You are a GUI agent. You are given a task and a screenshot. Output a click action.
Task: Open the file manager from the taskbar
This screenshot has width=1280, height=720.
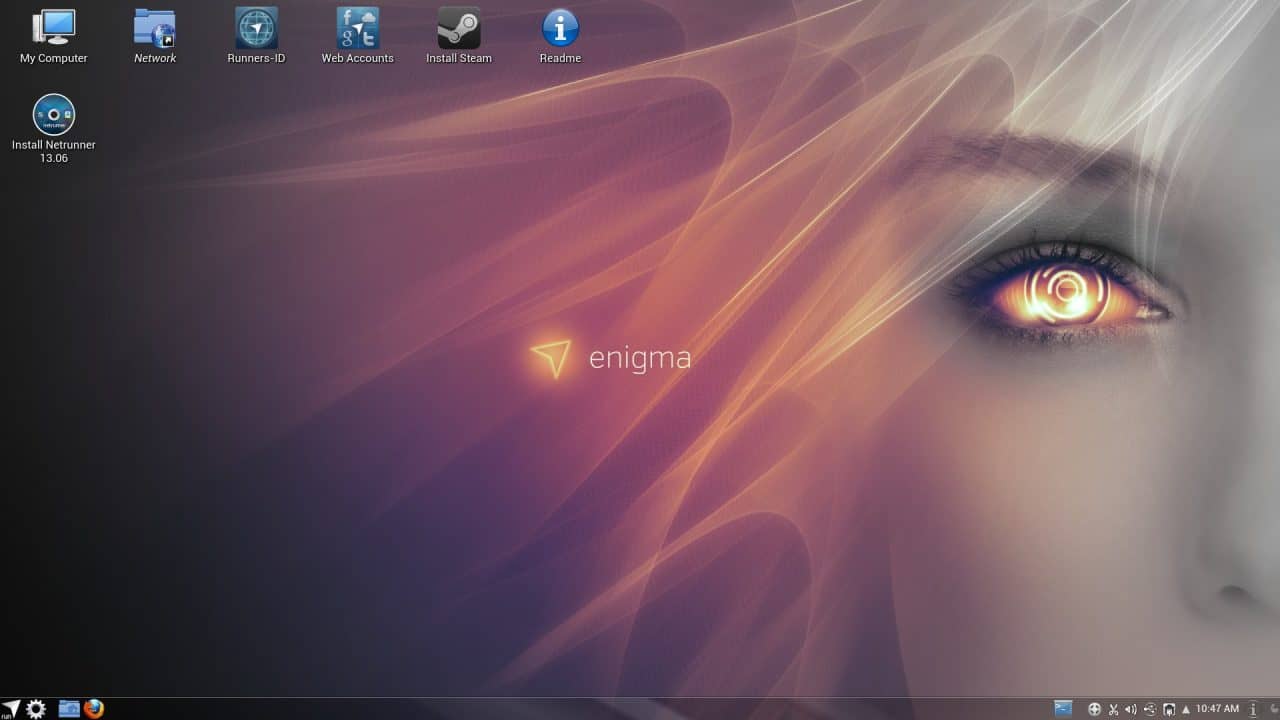pos(68,708)
